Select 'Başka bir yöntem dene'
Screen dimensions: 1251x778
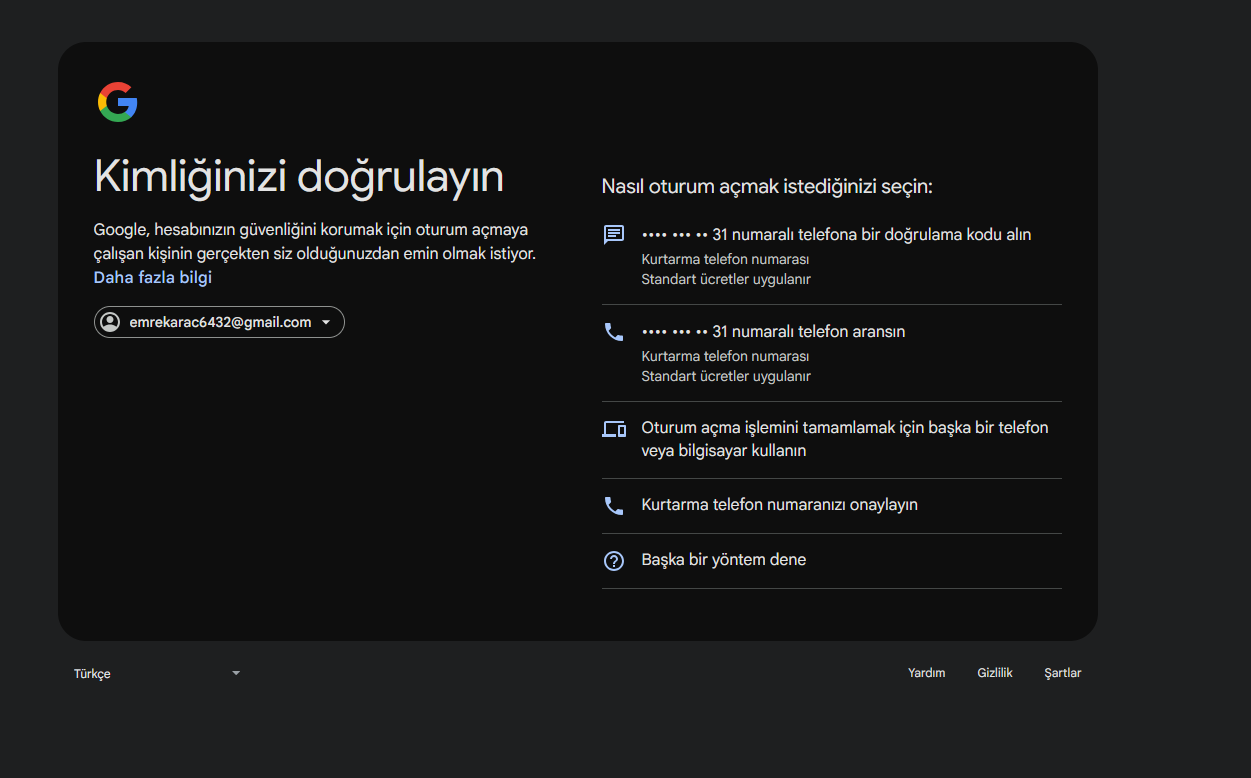[831, 561]
